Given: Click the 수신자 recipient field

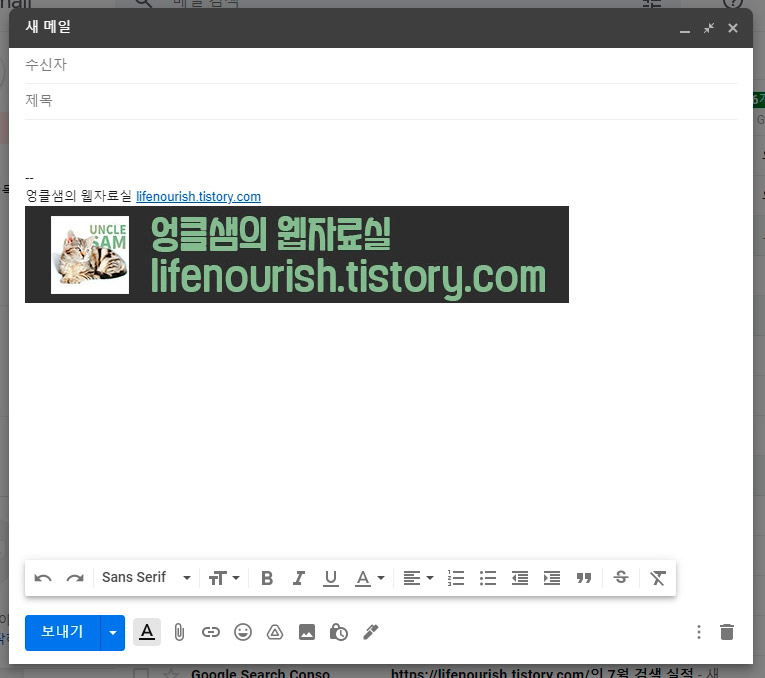Looking at the screenshot, I should (381, 65).
